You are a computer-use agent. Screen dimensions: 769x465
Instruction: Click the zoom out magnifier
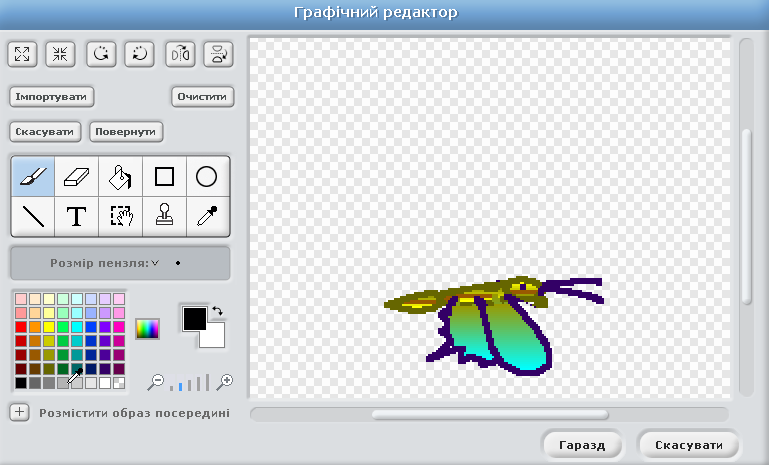point(156,382)
